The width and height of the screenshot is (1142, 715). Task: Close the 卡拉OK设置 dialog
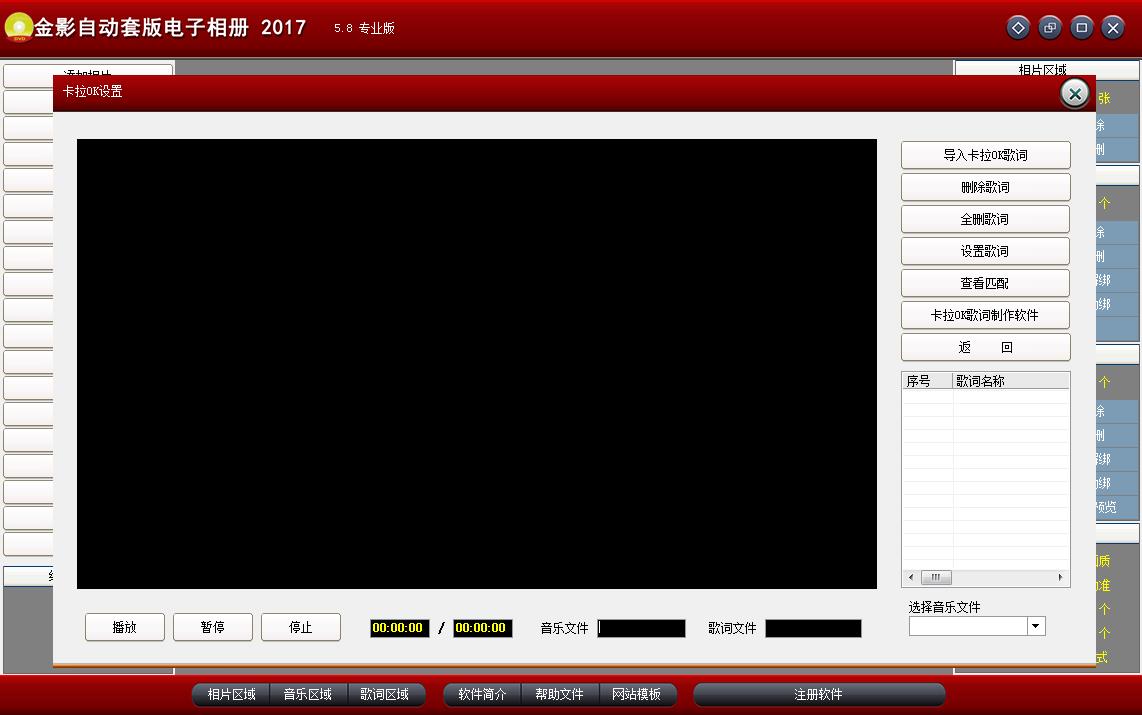[1075, 93]
